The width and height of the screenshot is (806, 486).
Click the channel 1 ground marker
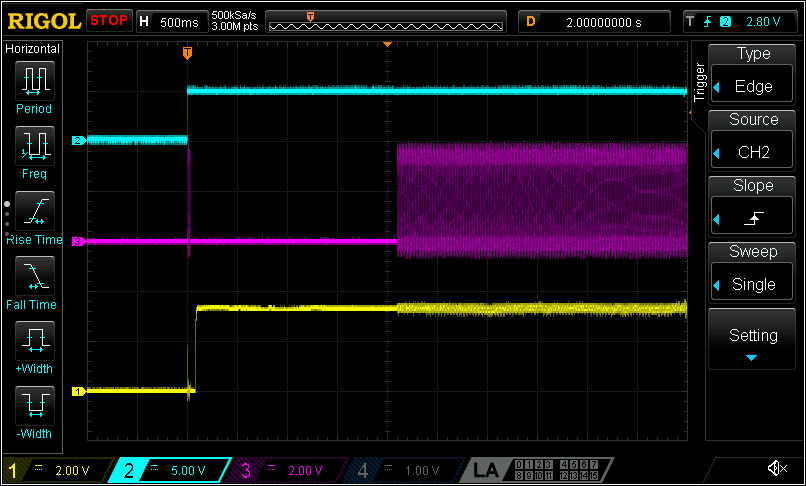click(x=78, y=392)
